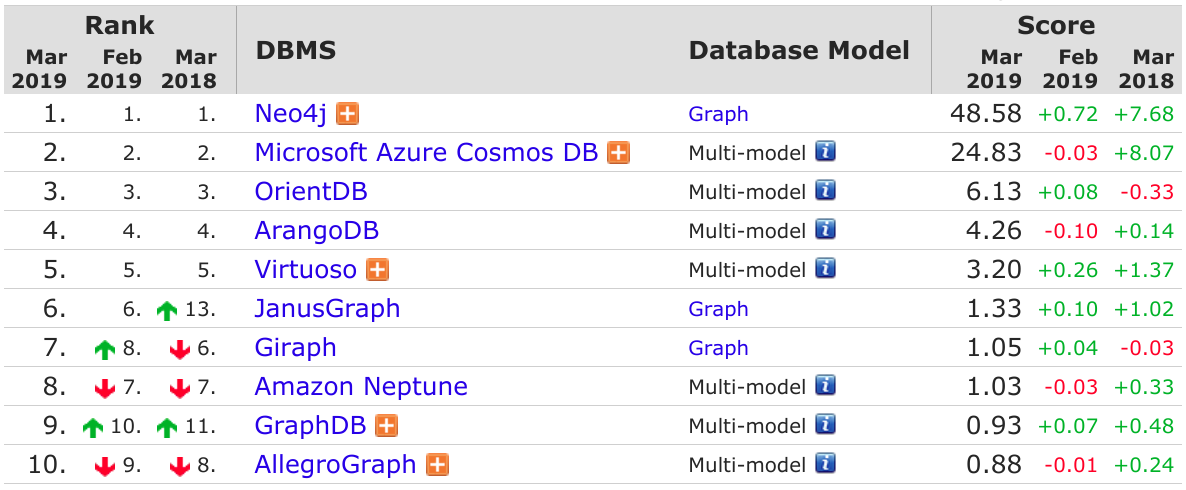The image size is (1186, 490).
Task: Click the orange plus icon next to Neo4j
Action: tap(348, 114)
